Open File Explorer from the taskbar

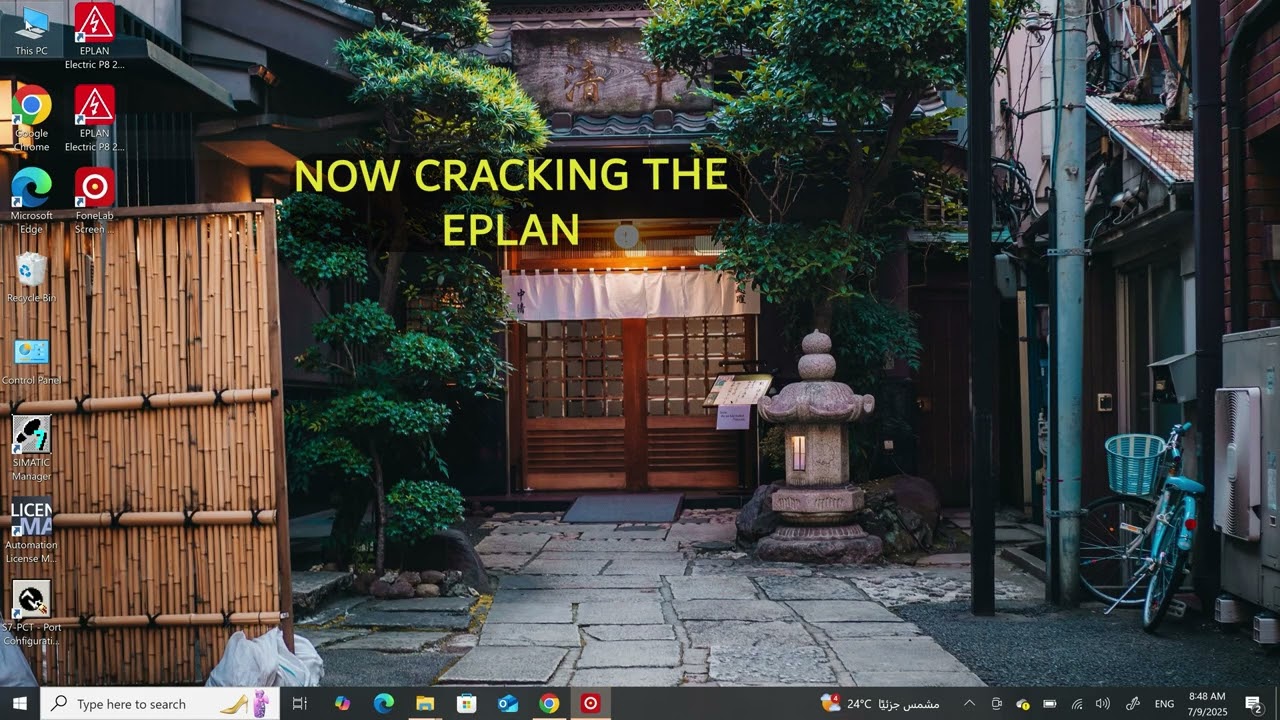(x=425, y=704)
